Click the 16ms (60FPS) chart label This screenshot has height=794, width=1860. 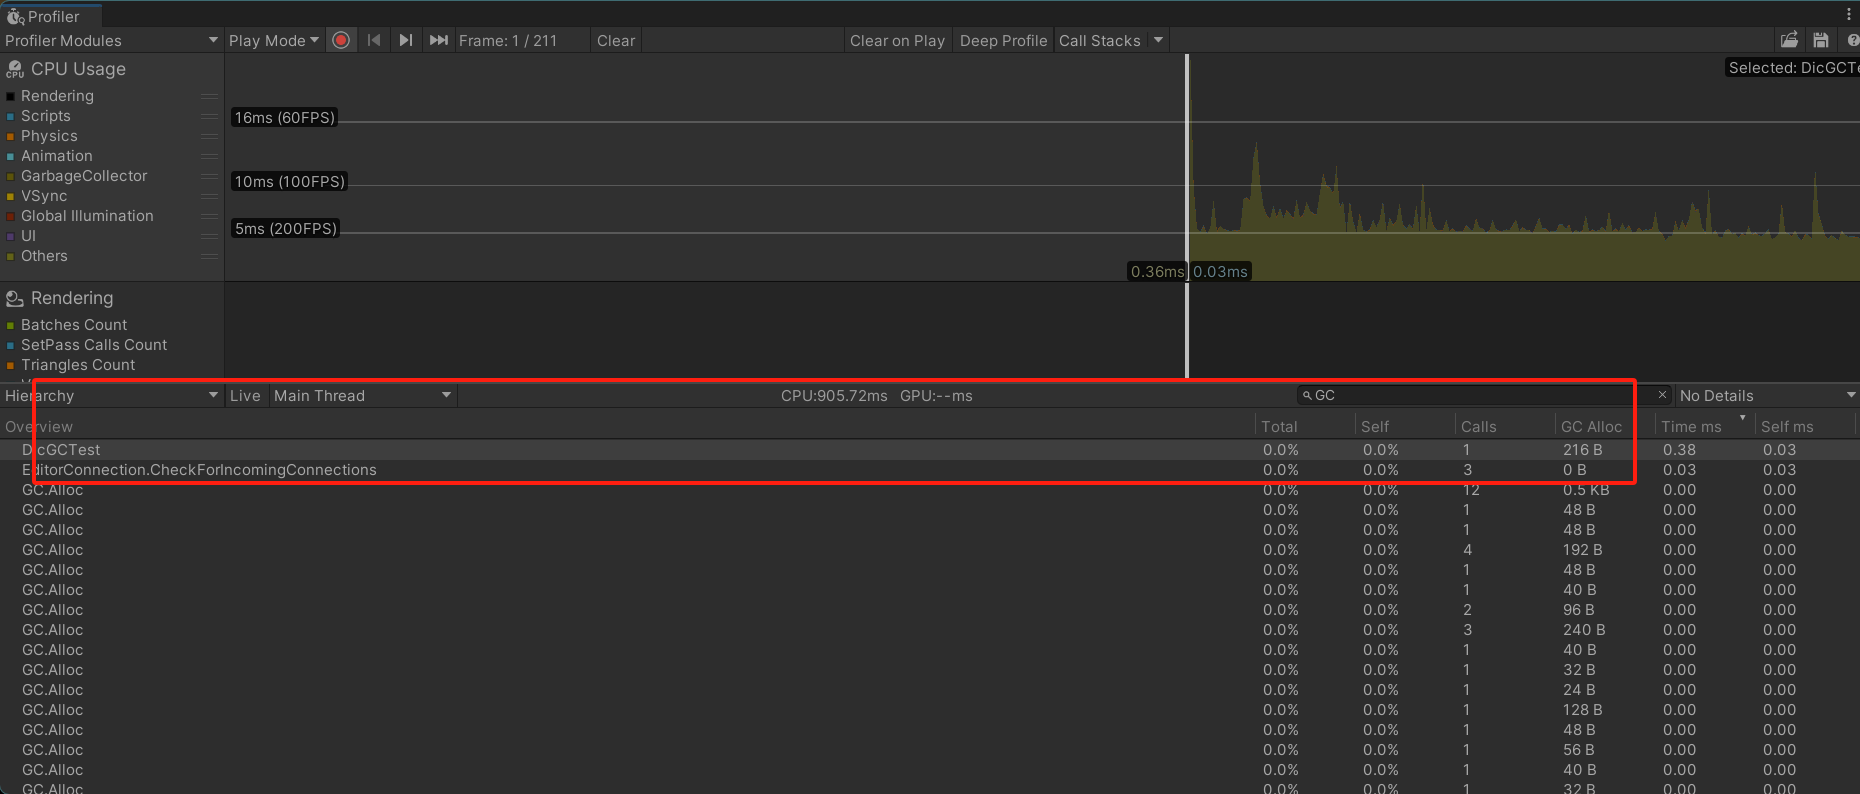click(284, 117)
